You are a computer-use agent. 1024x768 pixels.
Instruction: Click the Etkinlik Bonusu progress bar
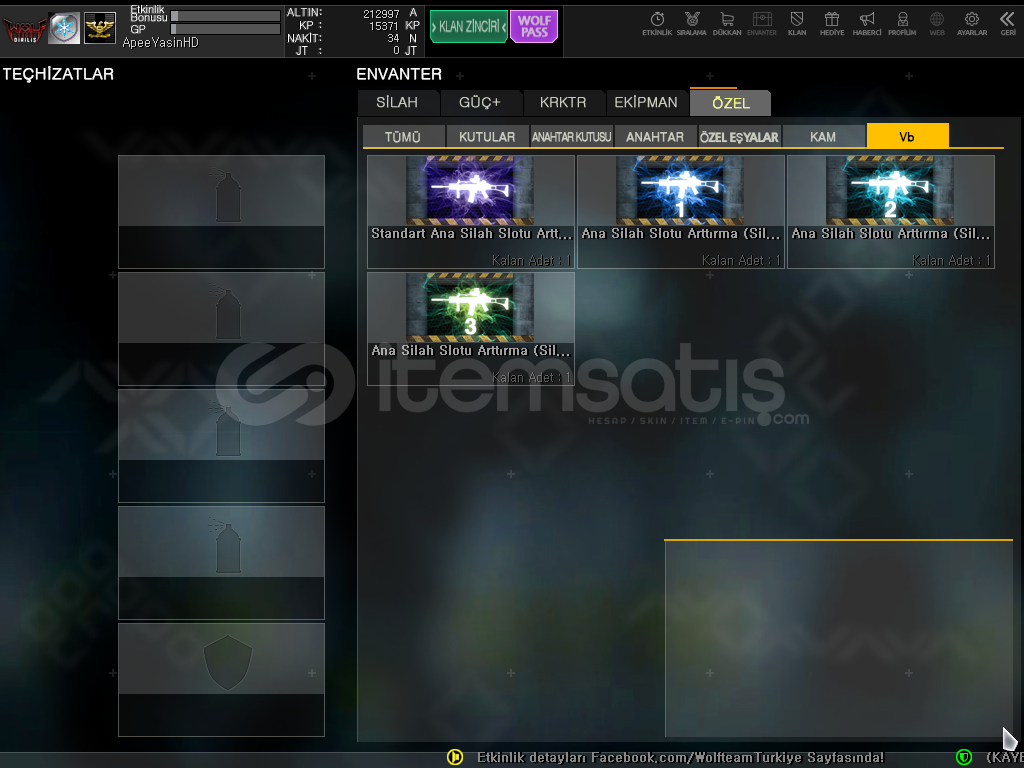pyautogui.click(x=225, y=16)
